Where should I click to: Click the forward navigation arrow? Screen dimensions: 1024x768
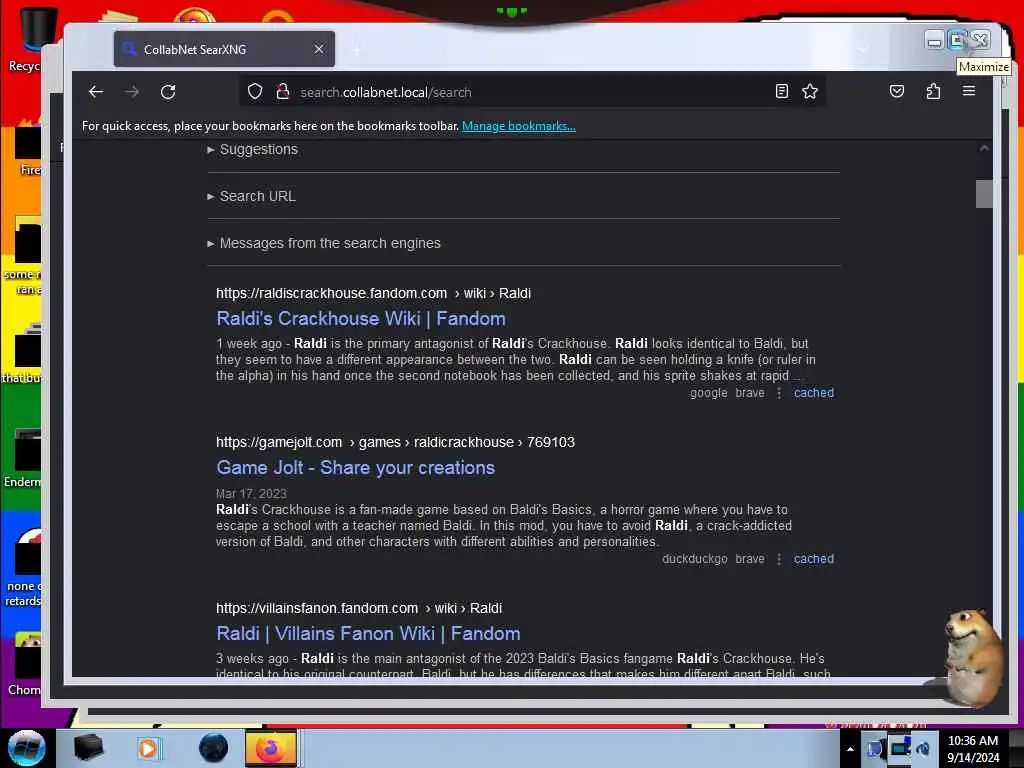coord(132,92)
